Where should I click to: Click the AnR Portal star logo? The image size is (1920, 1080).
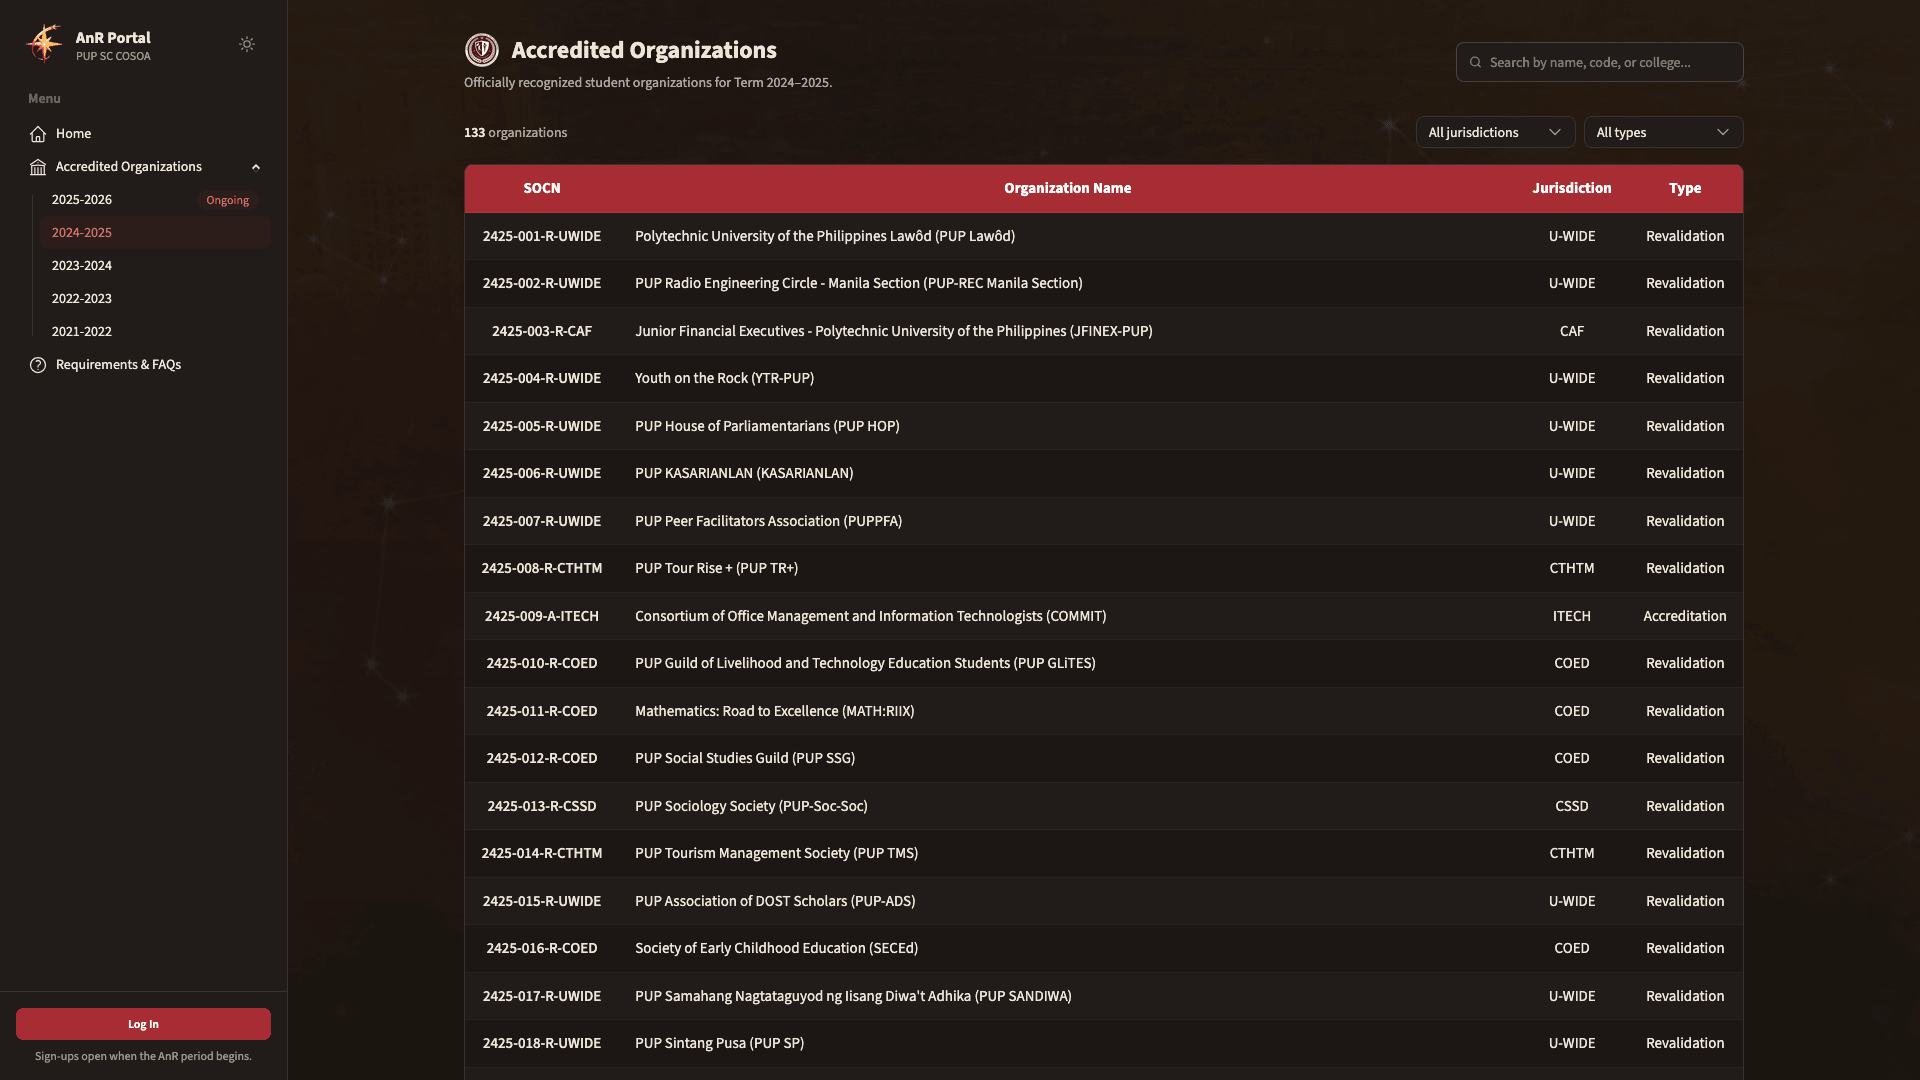pos(44,44)
